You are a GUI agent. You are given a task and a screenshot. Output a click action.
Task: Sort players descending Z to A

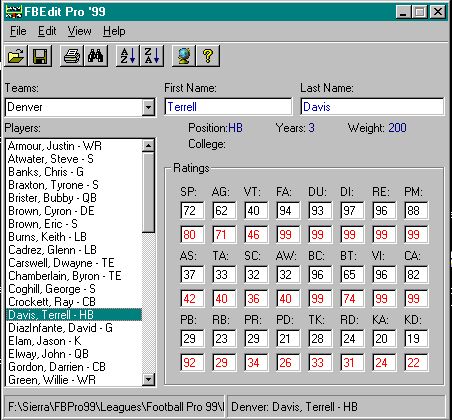[x=152, y=56]
